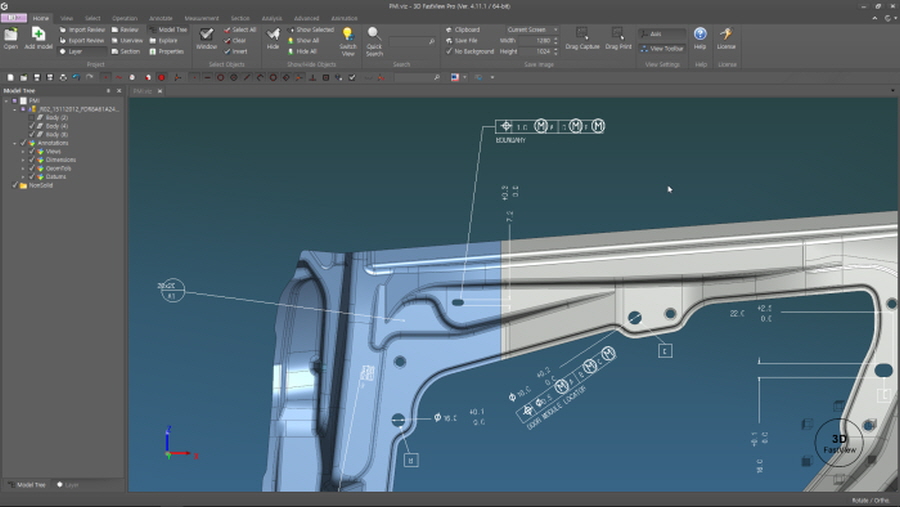The image size is (900, 507).
Task: Click the quick toolbar search field
Action: click(417, 78)
